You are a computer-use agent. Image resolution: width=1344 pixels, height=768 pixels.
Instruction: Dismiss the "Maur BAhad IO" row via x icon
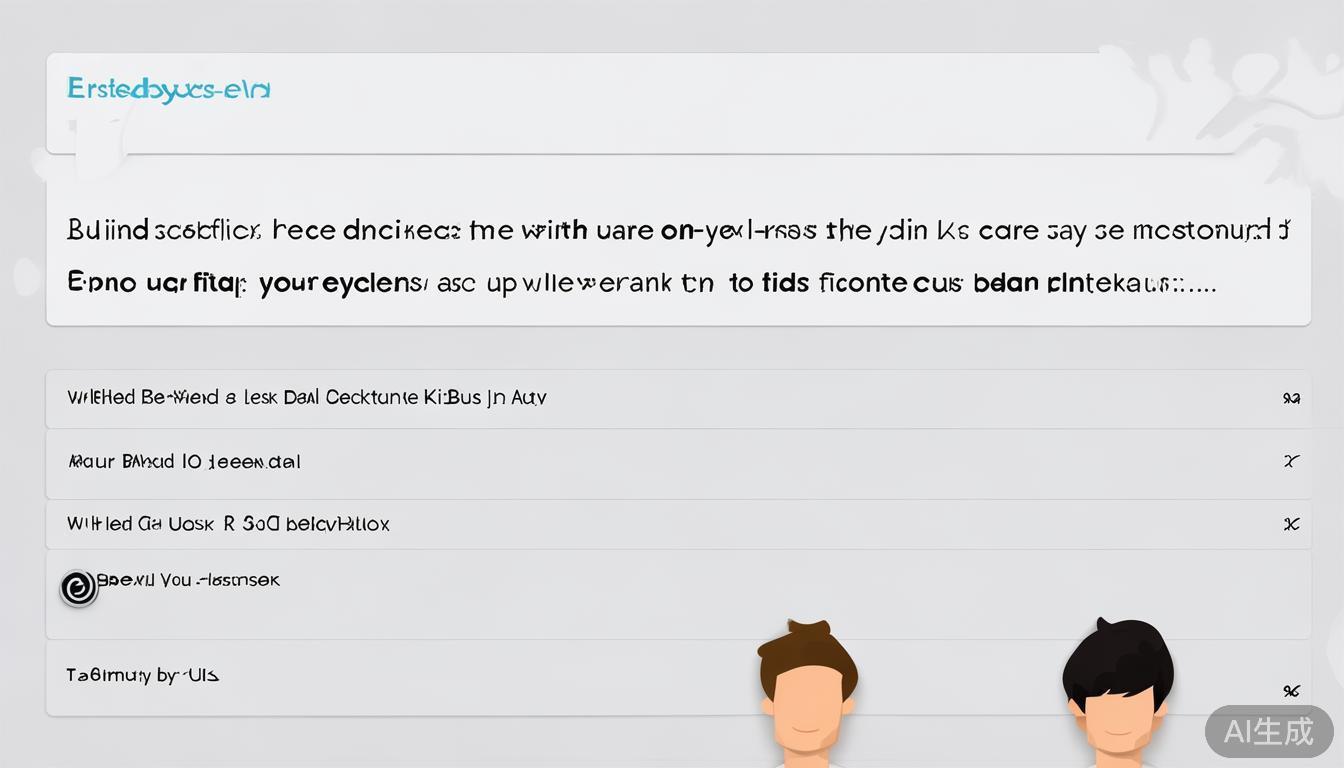pos(1291,461)
